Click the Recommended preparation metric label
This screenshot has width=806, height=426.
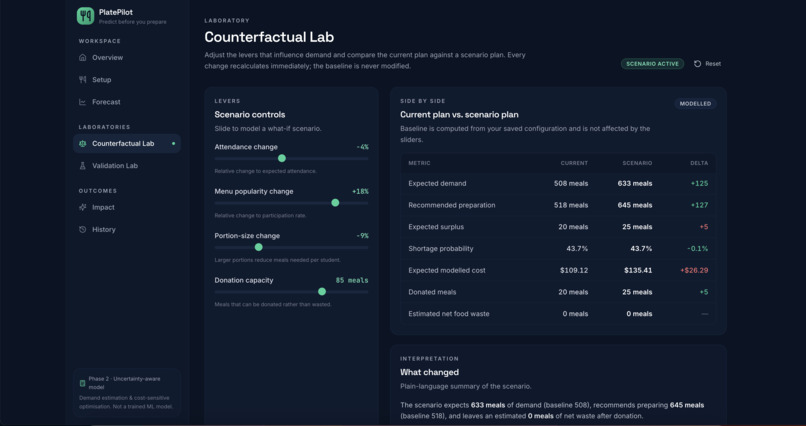pos(452,205)
